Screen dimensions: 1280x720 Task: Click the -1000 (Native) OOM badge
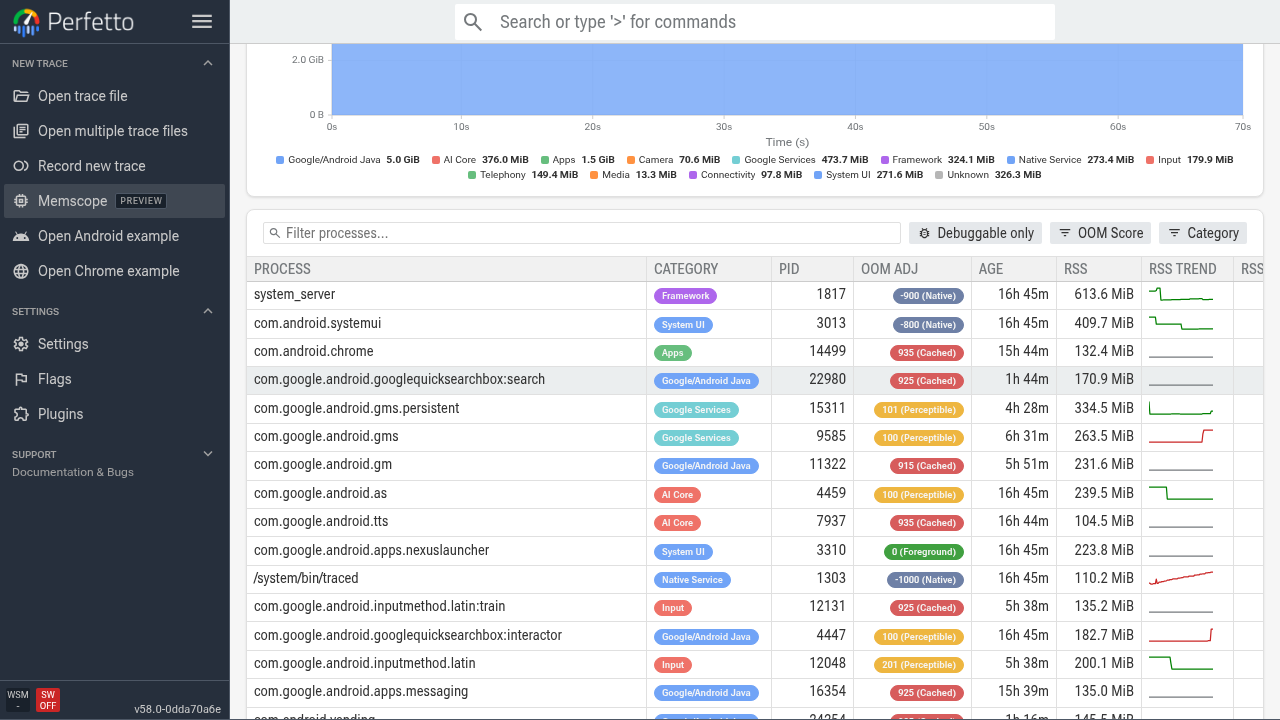pyautogui.click(x=924, y=580)
